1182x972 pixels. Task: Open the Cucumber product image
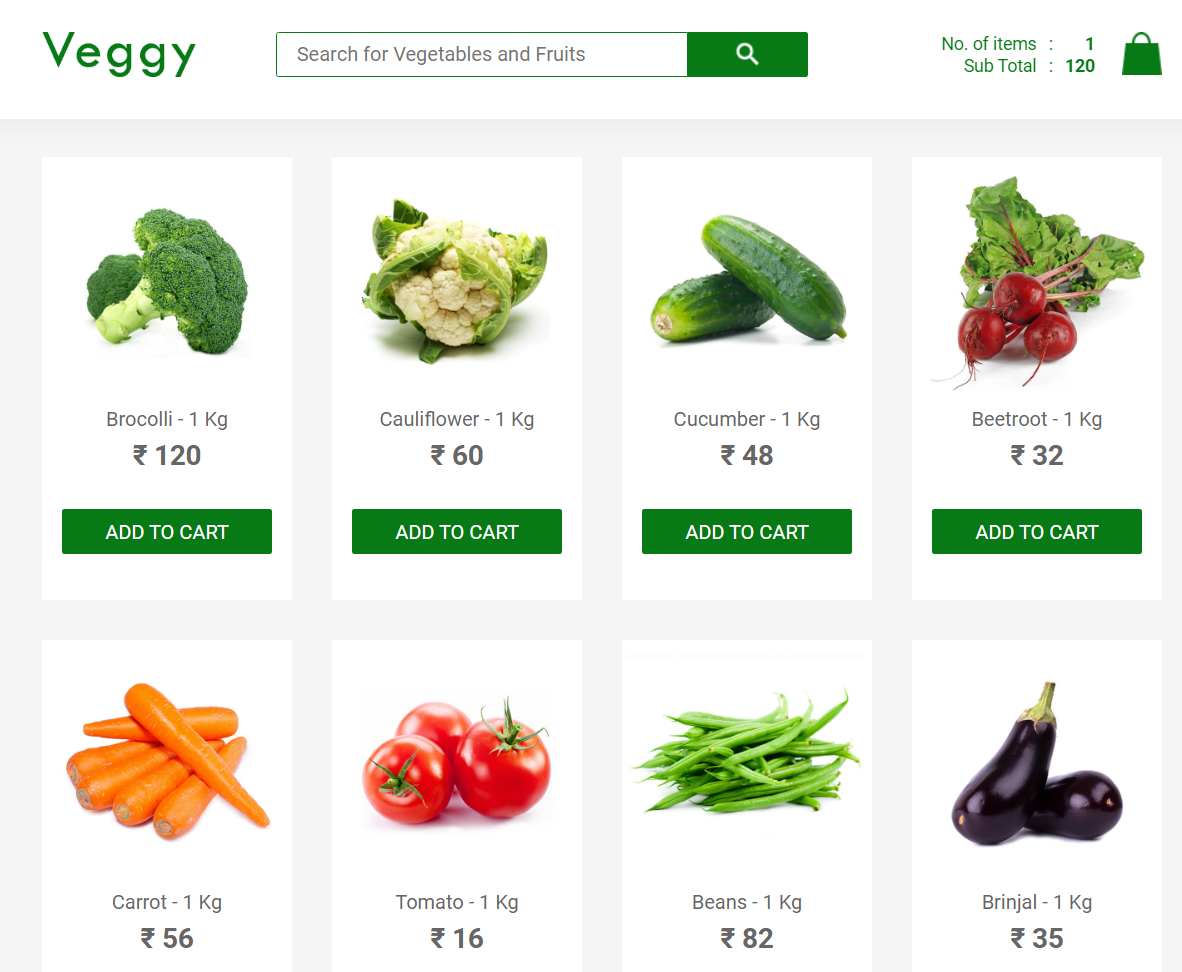coord(747,279)
